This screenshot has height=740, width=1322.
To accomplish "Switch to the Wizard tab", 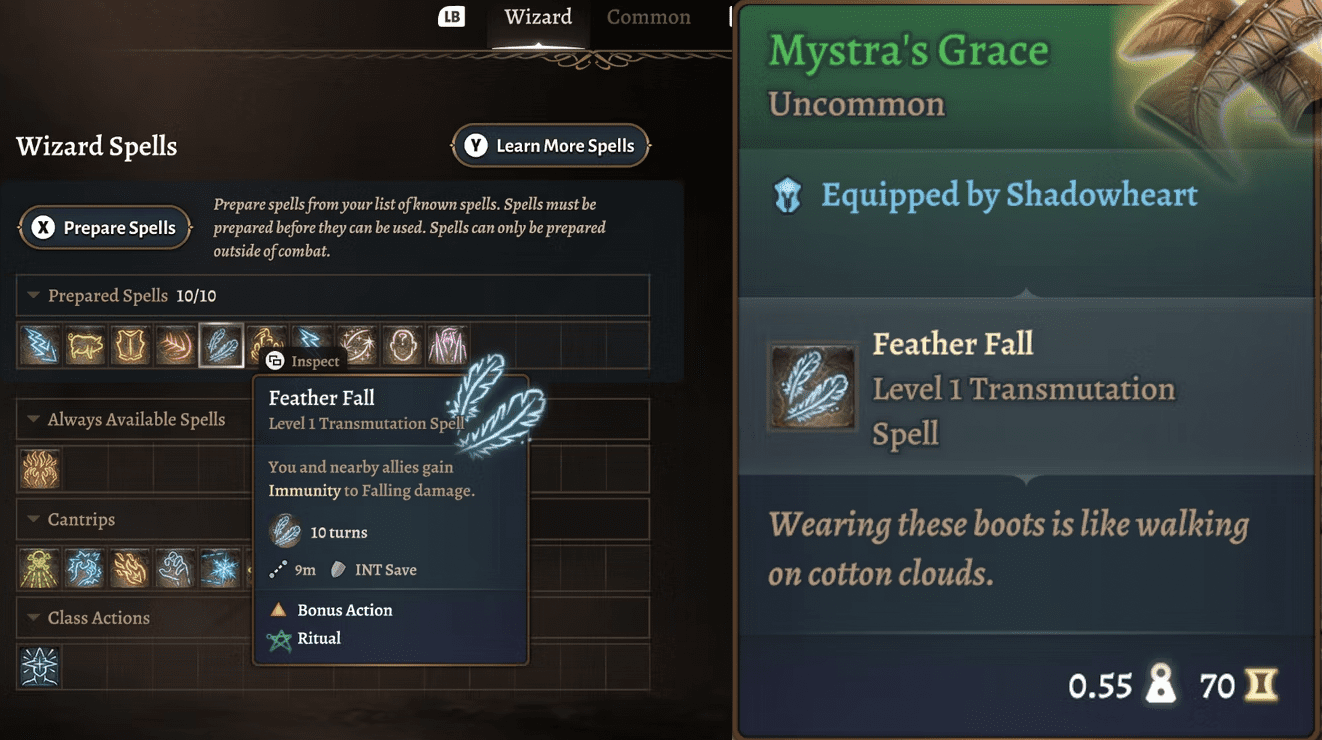I will [x=538, y=18].
